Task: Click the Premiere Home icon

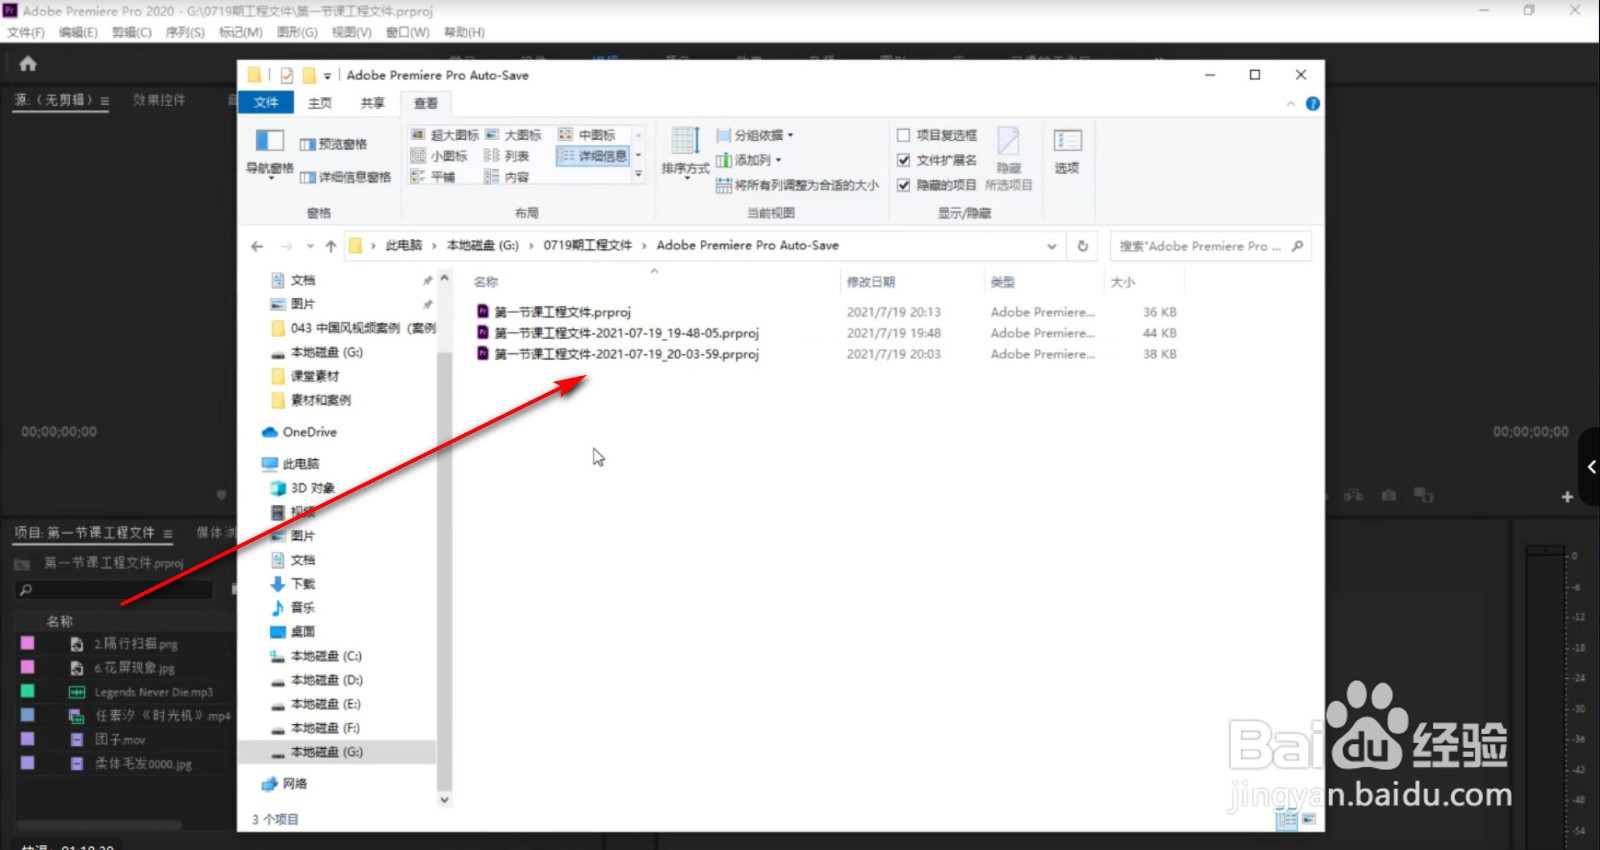Action: pos(28,64)
